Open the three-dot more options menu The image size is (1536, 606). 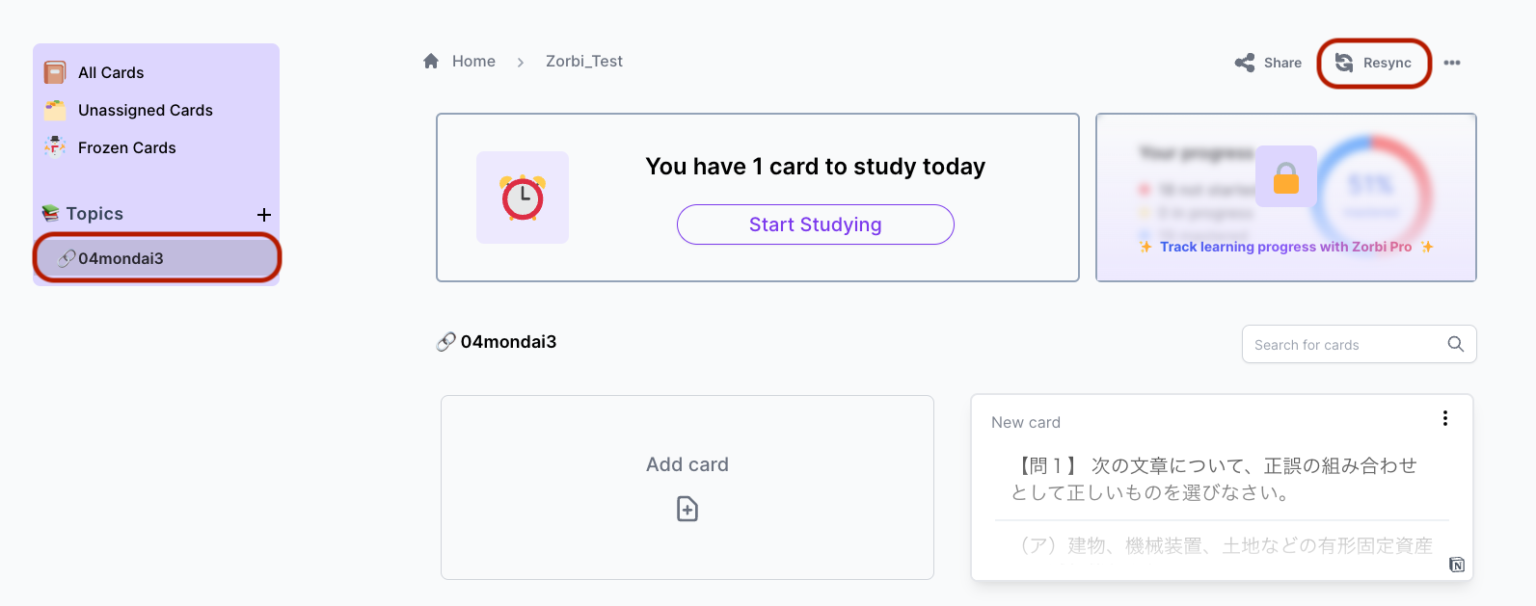click(x=1452, y=63)
